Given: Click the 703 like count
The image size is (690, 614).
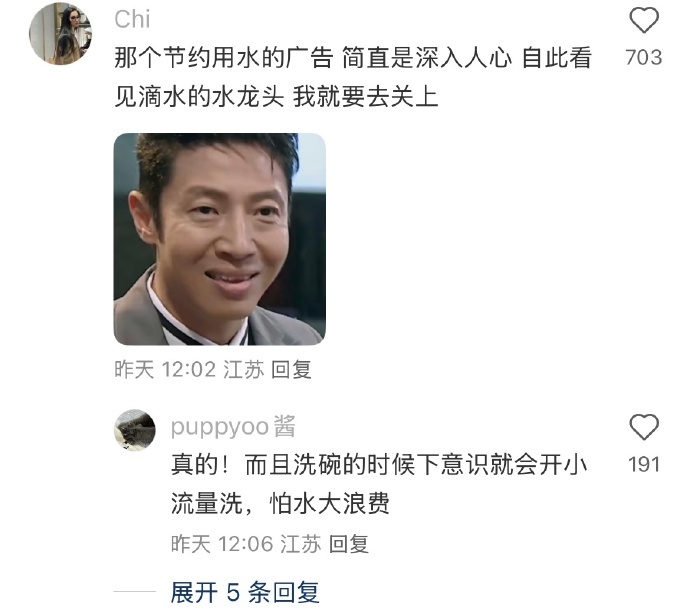Looking at the screenshot, I should point(644,58).
